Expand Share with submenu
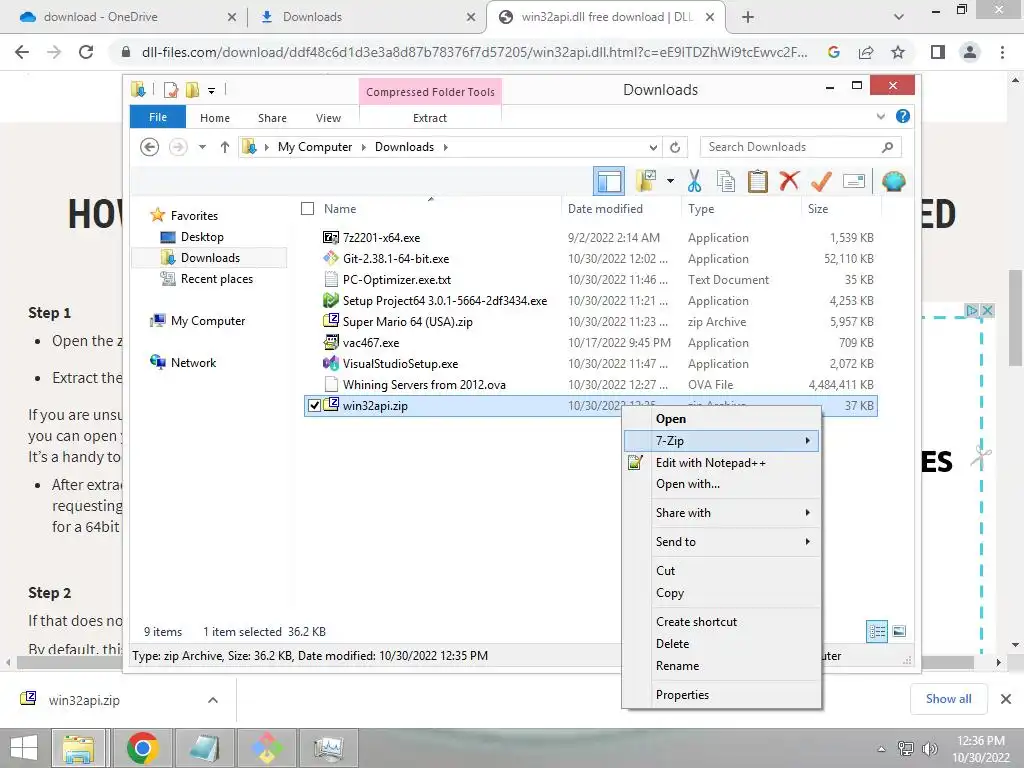1024x768 pixels. coord(722,513)
